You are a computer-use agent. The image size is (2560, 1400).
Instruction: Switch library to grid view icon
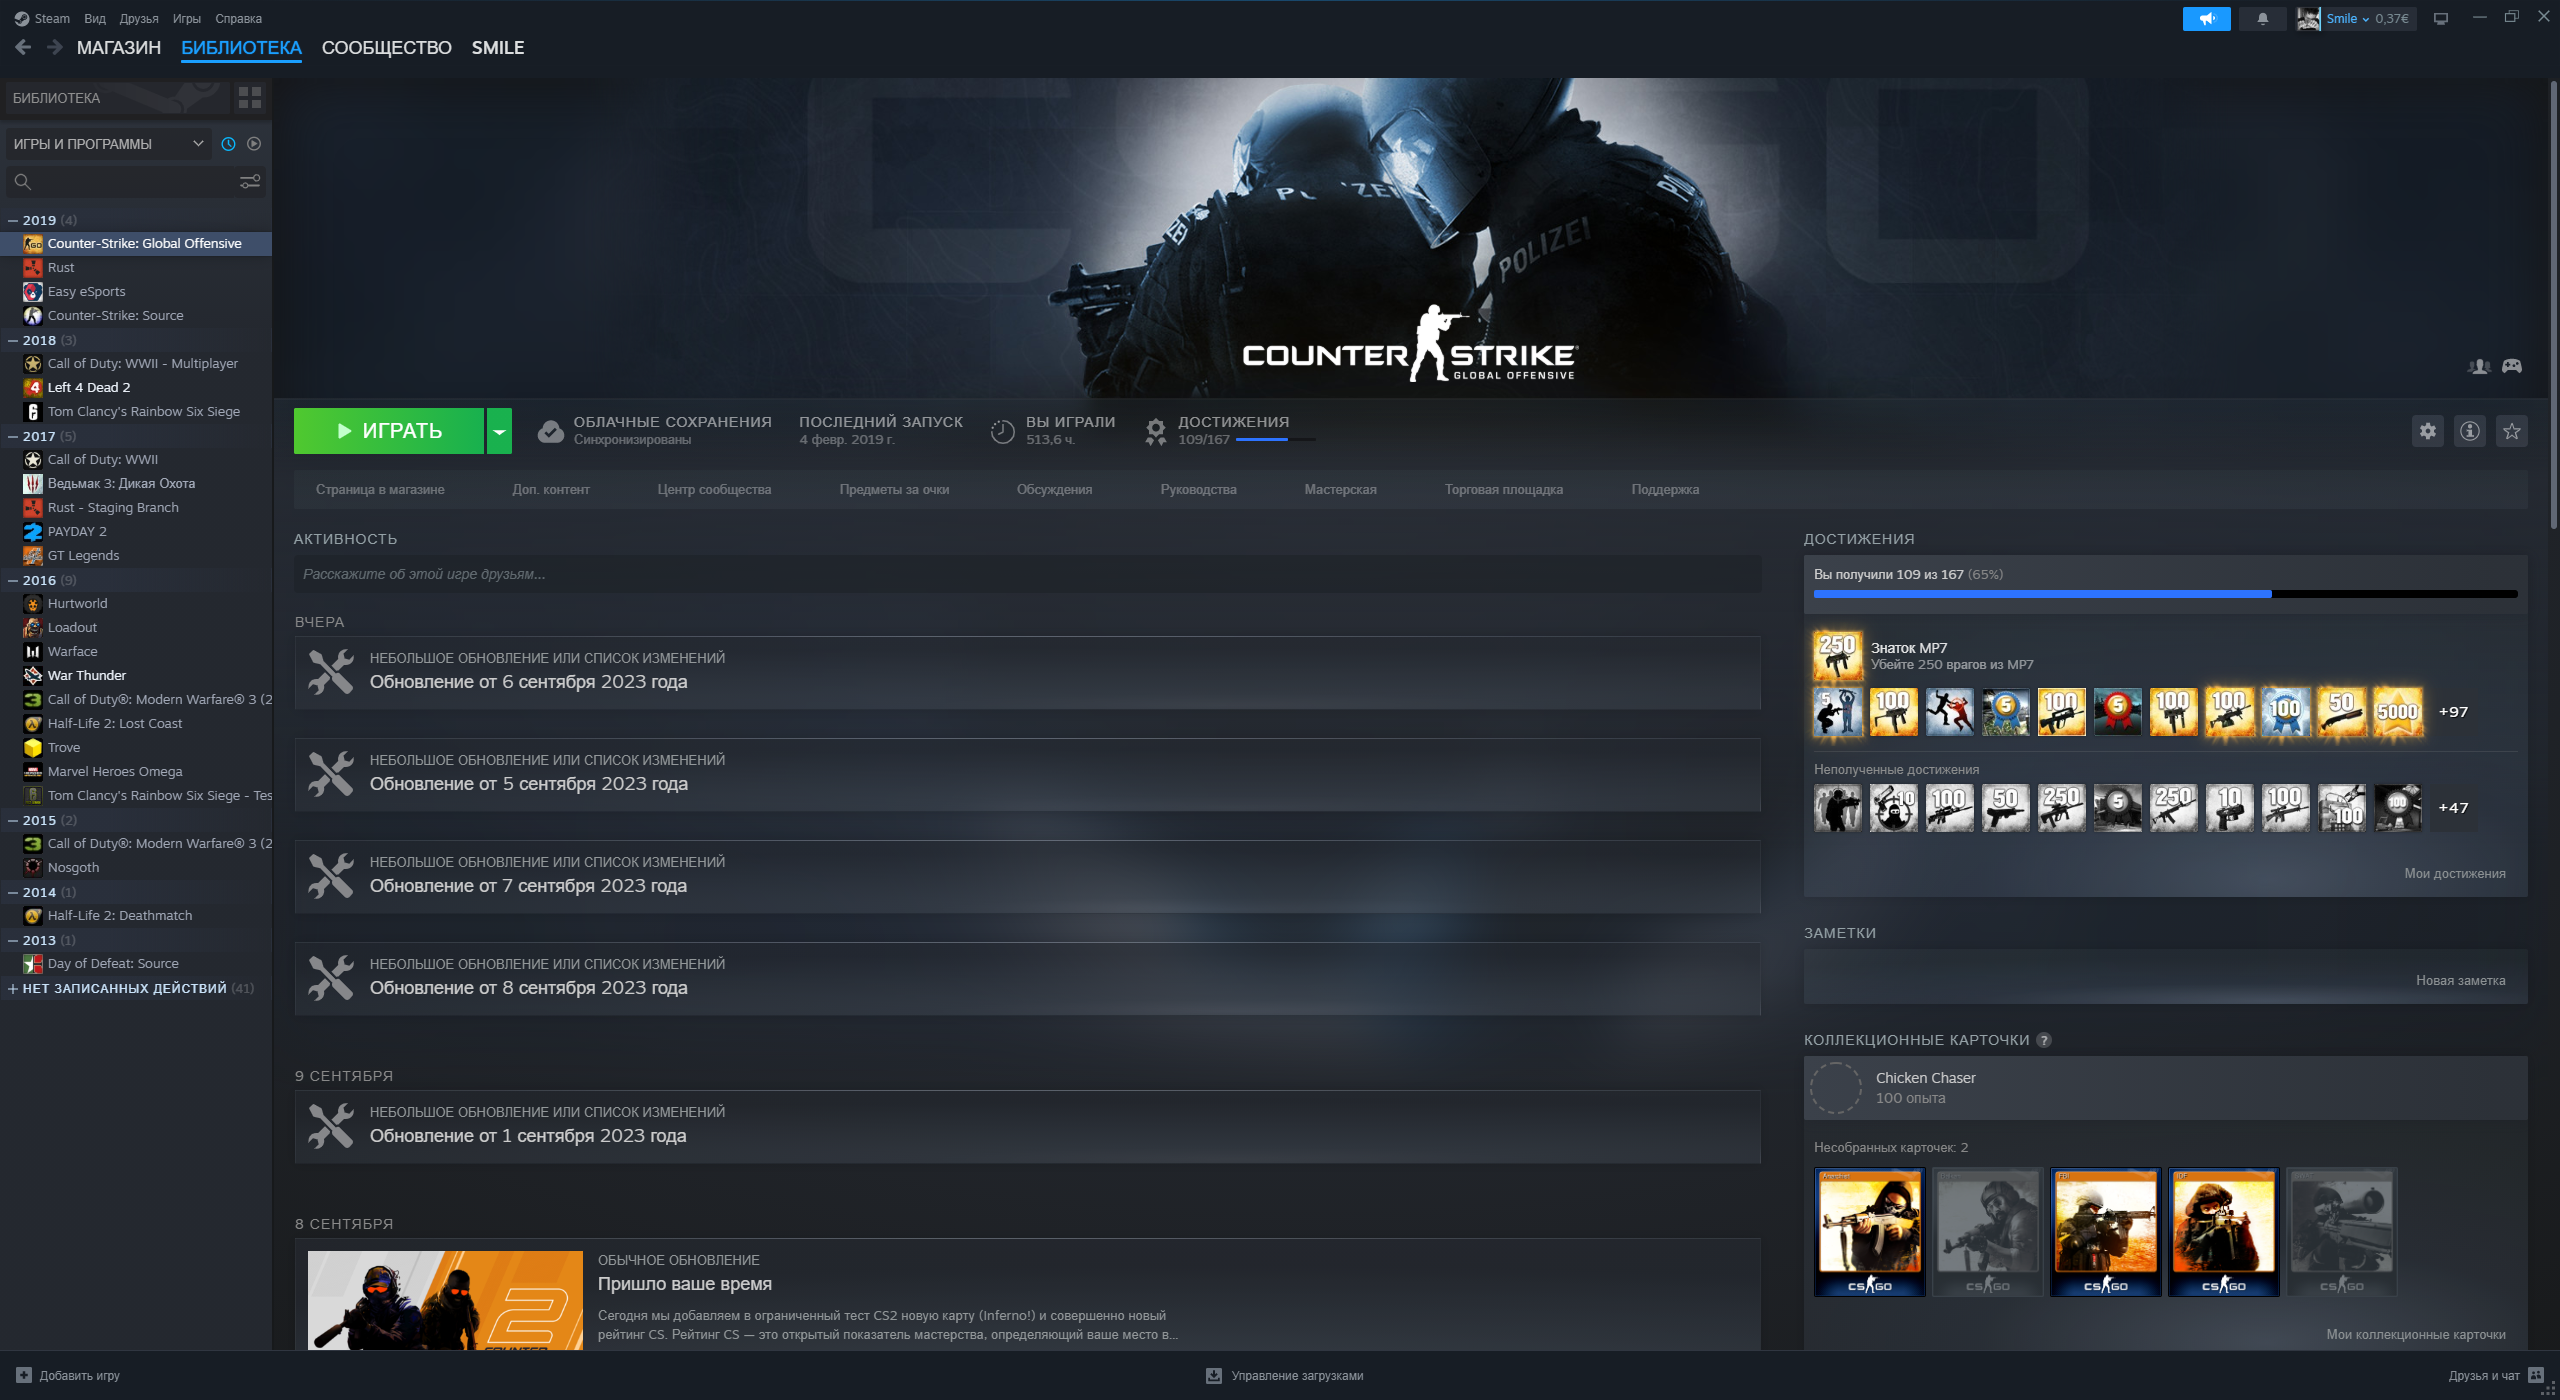250,97
